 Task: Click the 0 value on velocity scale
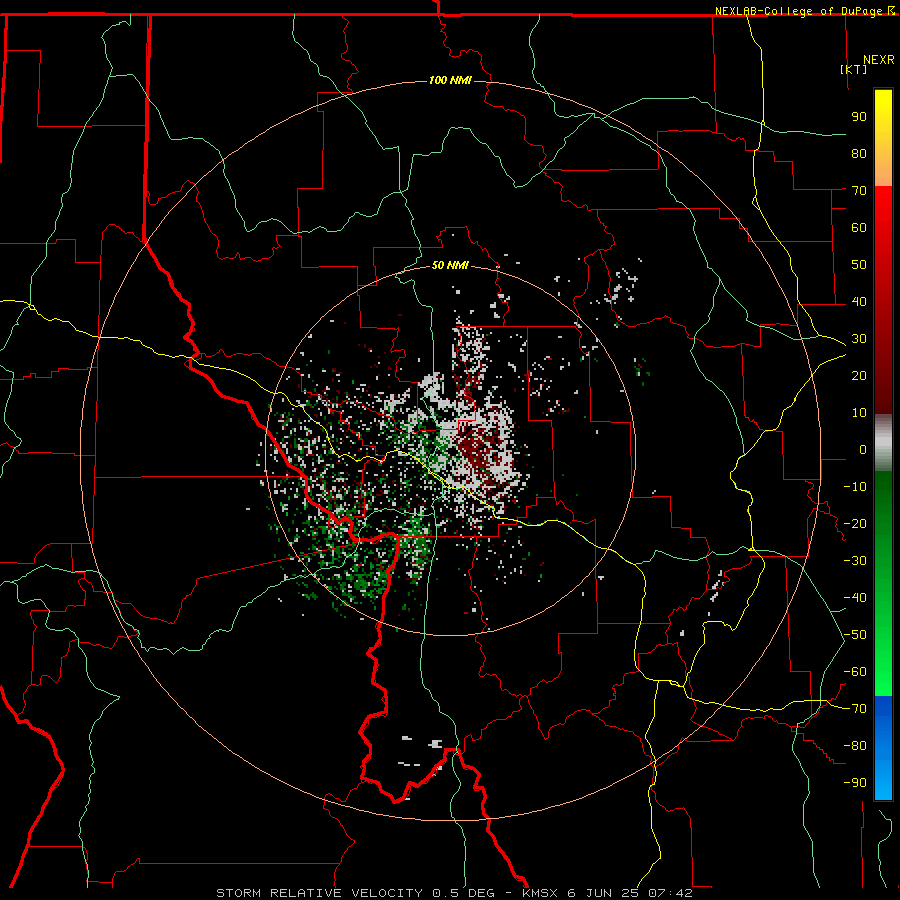tap(863, 449)
